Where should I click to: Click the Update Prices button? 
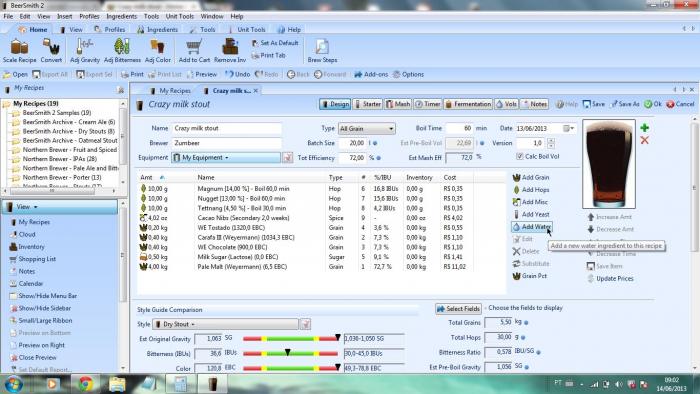click(x=610, y=278)
